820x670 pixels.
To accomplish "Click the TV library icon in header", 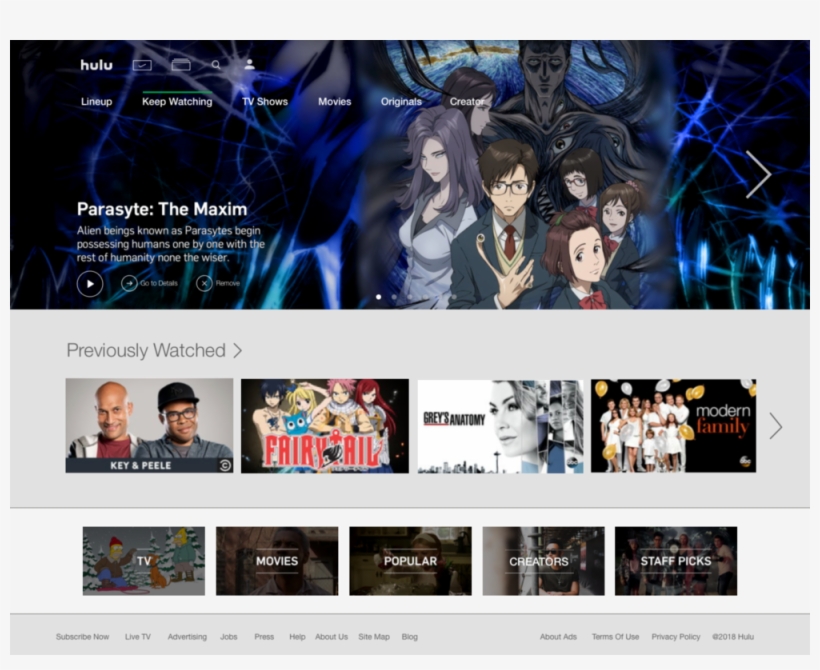I will coord(181,63).
